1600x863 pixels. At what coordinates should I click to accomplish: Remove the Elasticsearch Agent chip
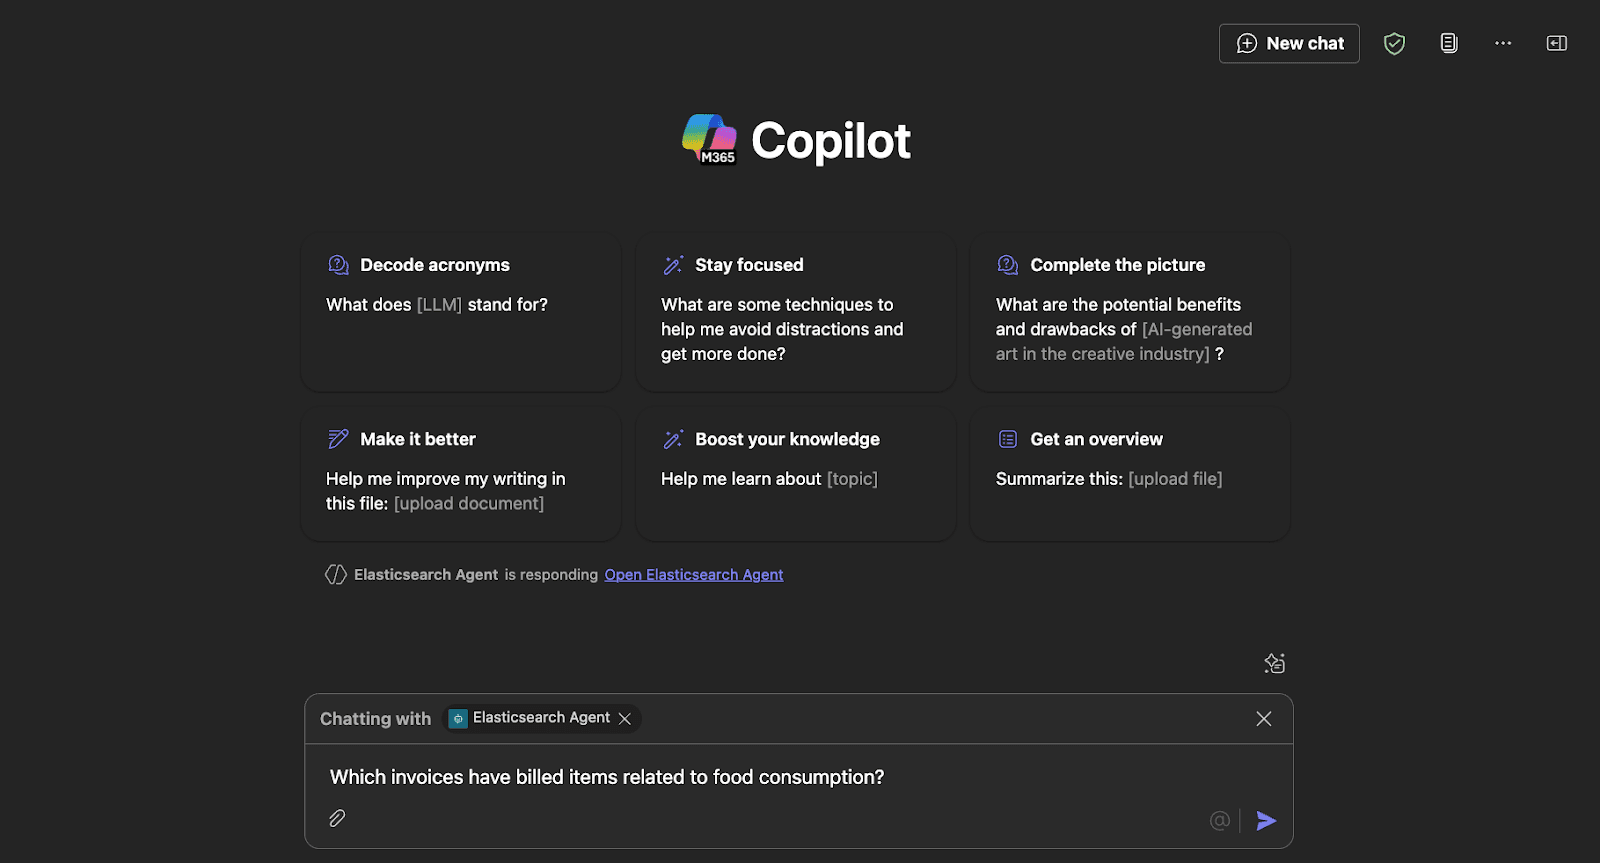tap(625, 719)
